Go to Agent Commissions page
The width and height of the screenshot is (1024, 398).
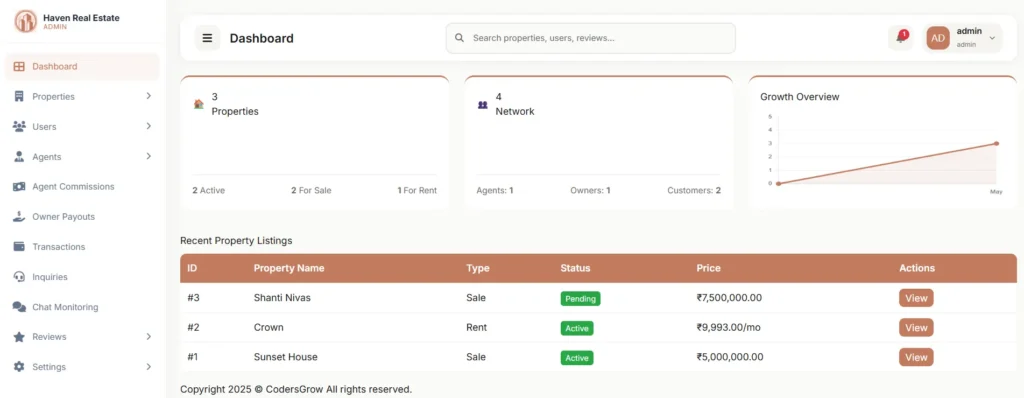[x=82, y=187]
